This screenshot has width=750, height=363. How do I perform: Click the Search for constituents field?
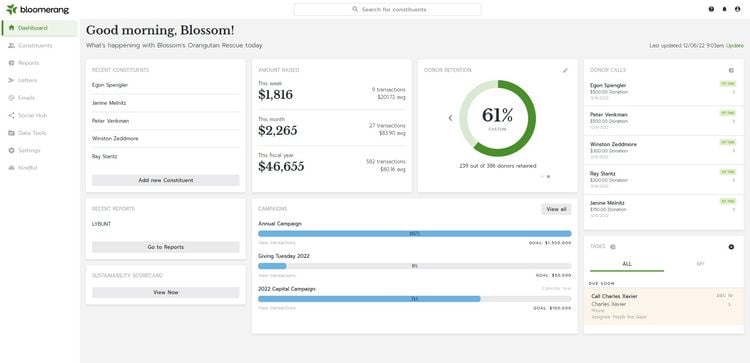click(387, 9)
